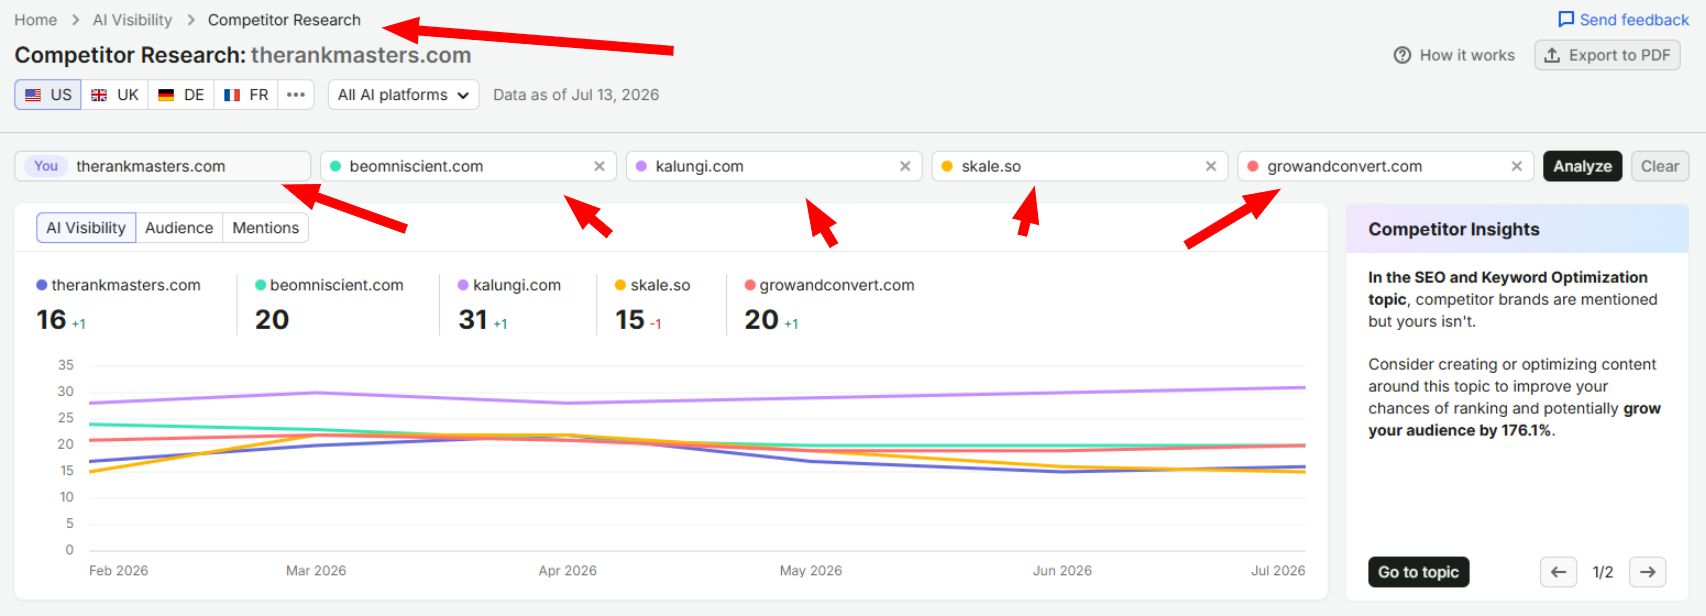Click the Competitor Research breadcrumb
The width and height of the screenshot is (1706, 616).
[284, 20]
